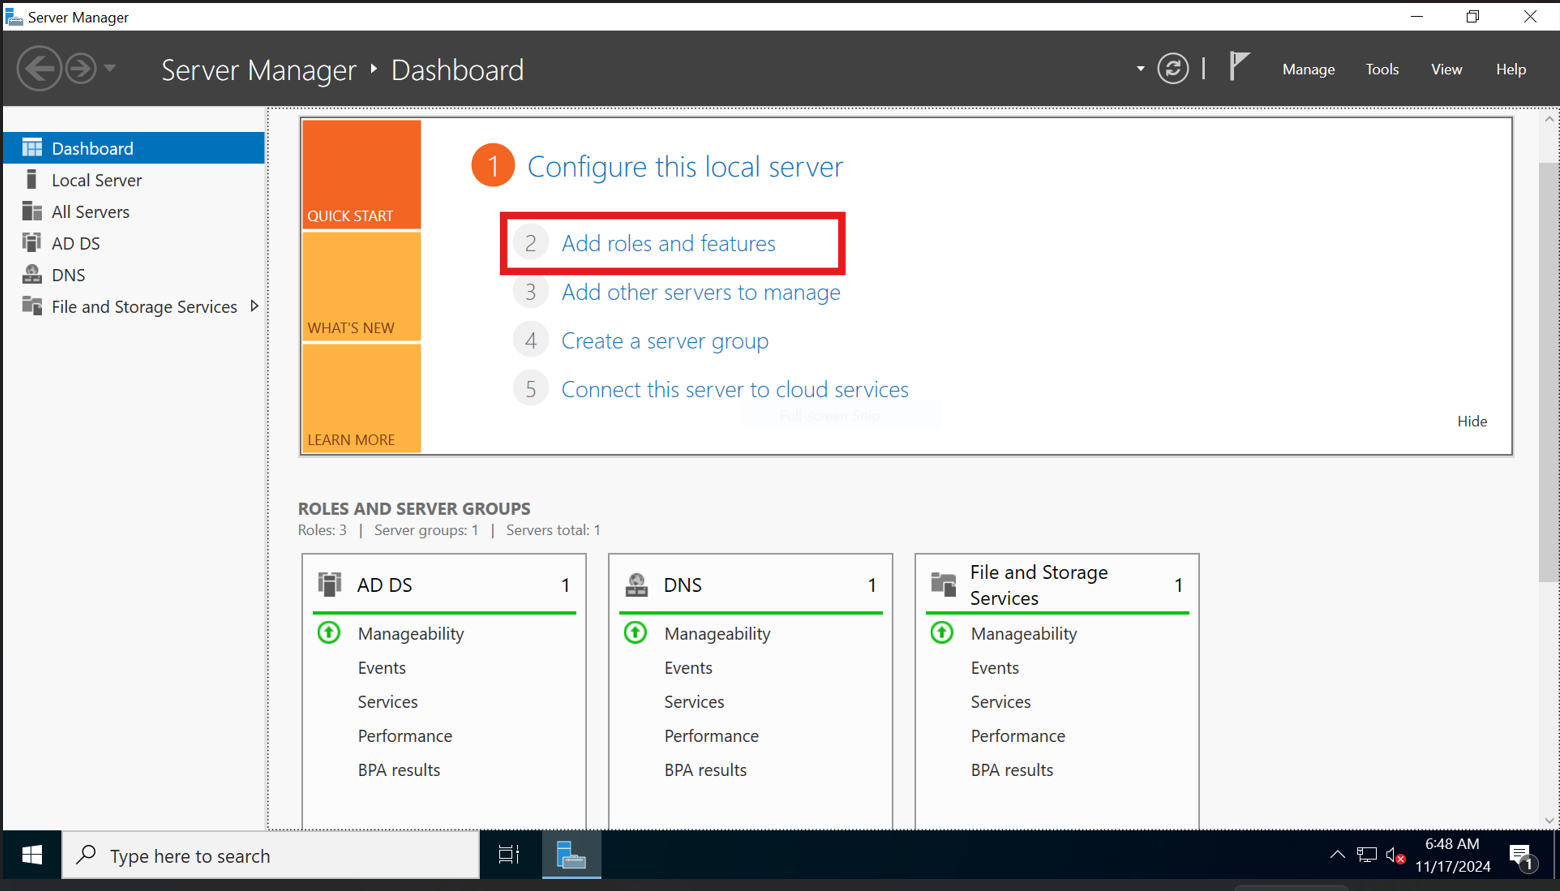Open the notifications flag
1560x891 pixels.
pos(1239,67)
